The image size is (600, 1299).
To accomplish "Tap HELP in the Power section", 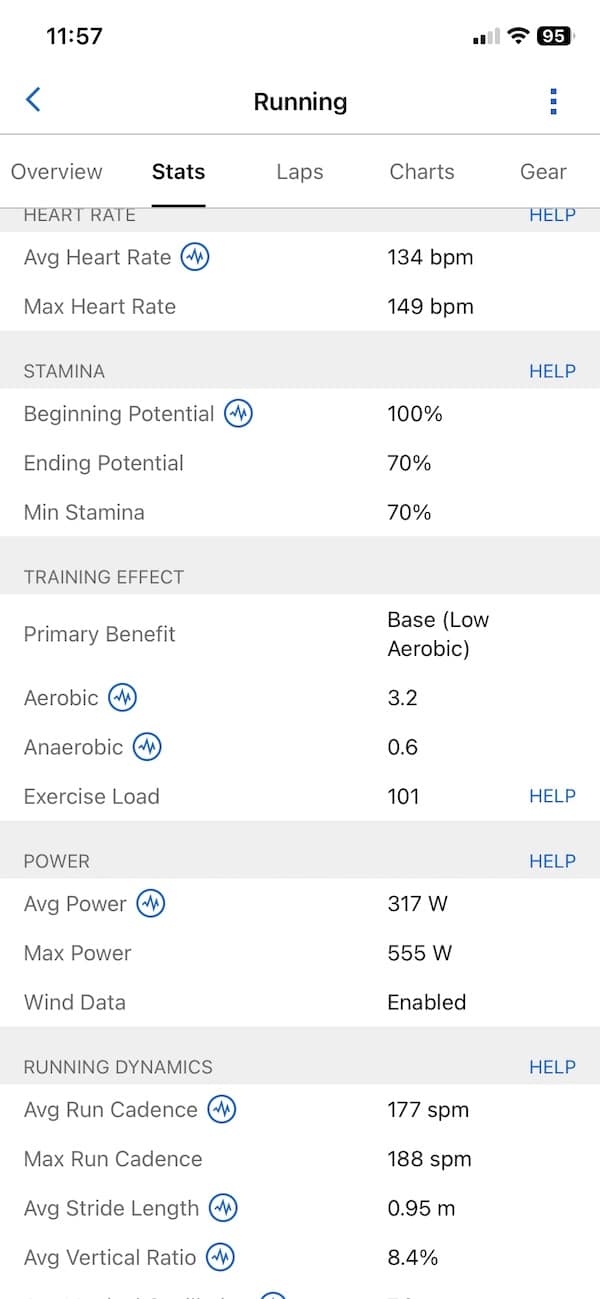I will [552, 861].
